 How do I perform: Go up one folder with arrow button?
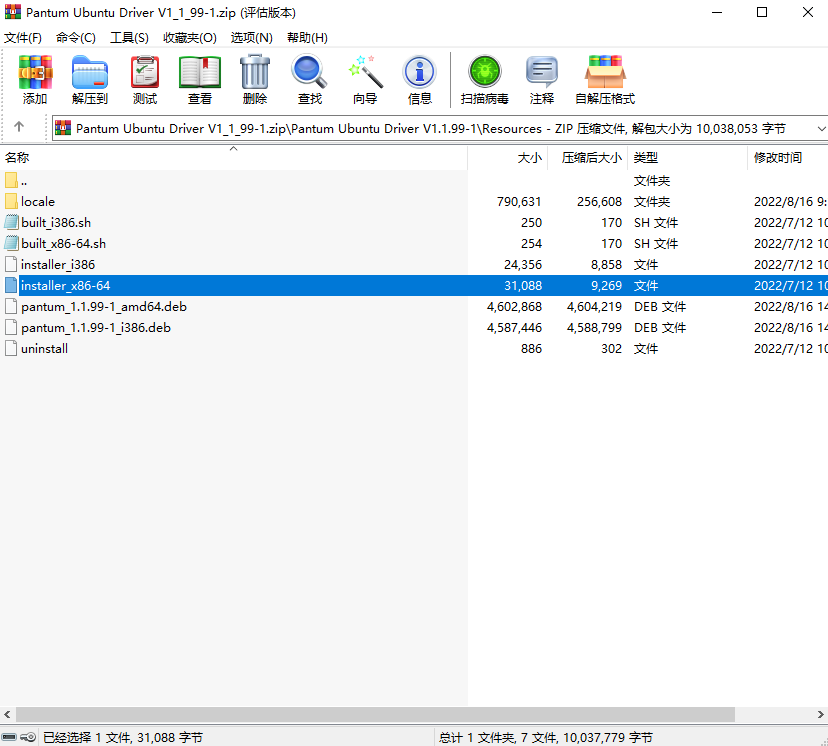(x=19, y=128)
